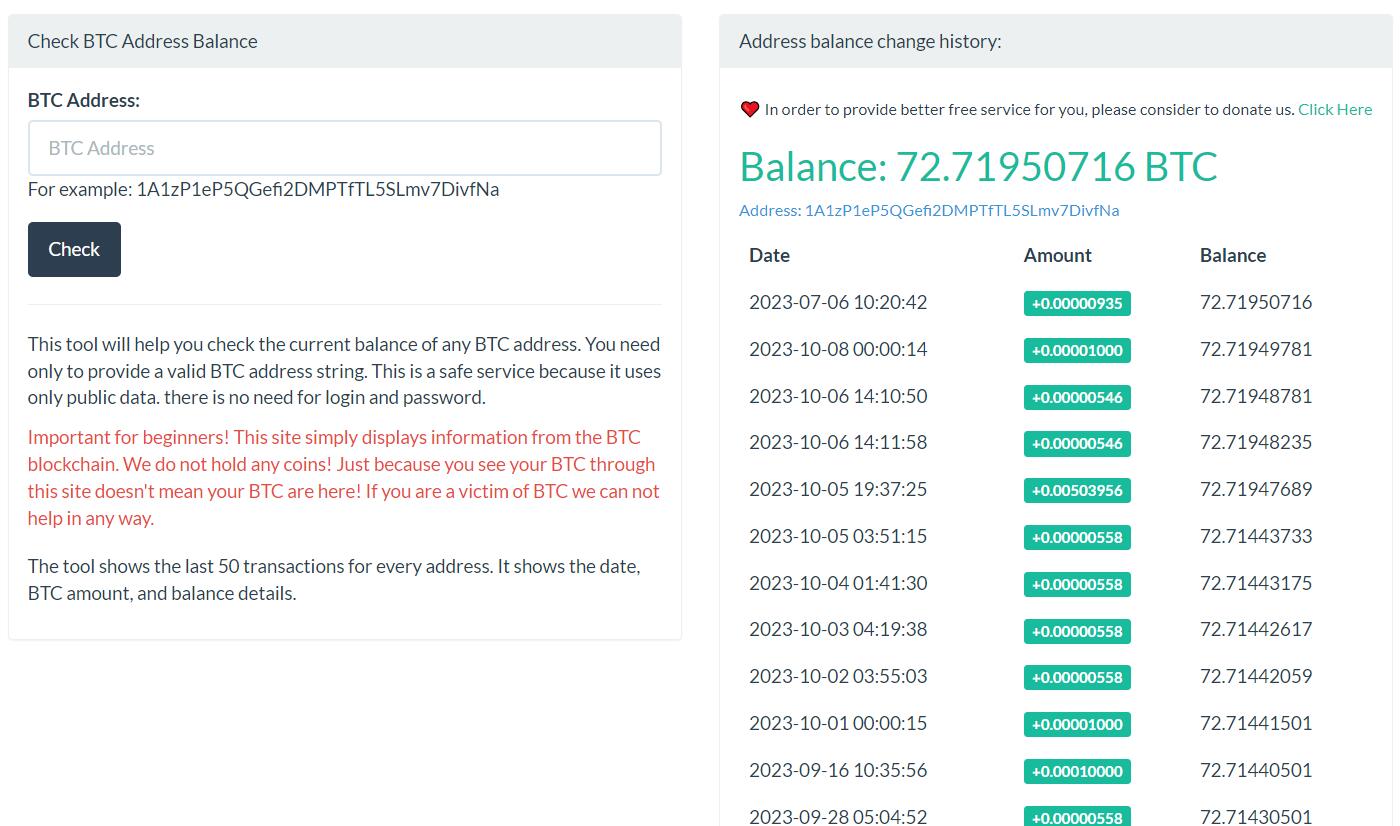
Task: Click the BTC Address: field label
Action: pos(84,100)
